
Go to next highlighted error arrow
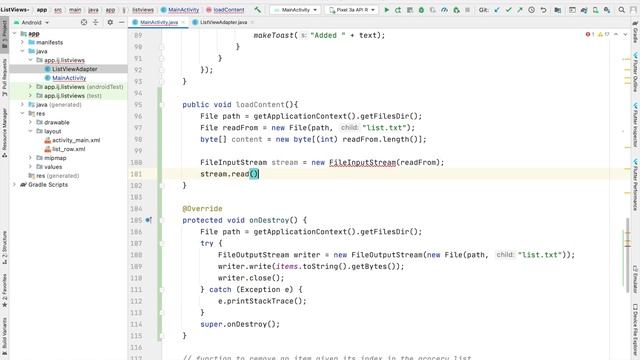[625, 35]
